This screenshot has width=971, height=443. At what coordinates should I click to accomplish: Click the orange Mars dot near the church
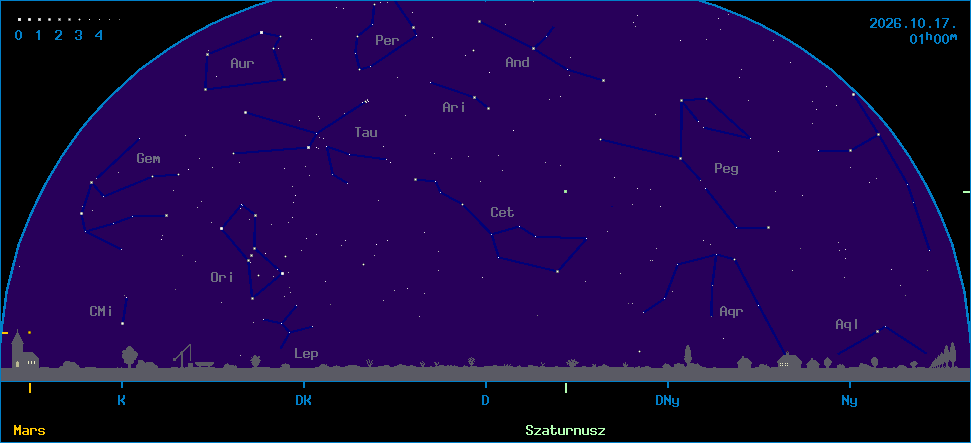[x=29, y=333]
